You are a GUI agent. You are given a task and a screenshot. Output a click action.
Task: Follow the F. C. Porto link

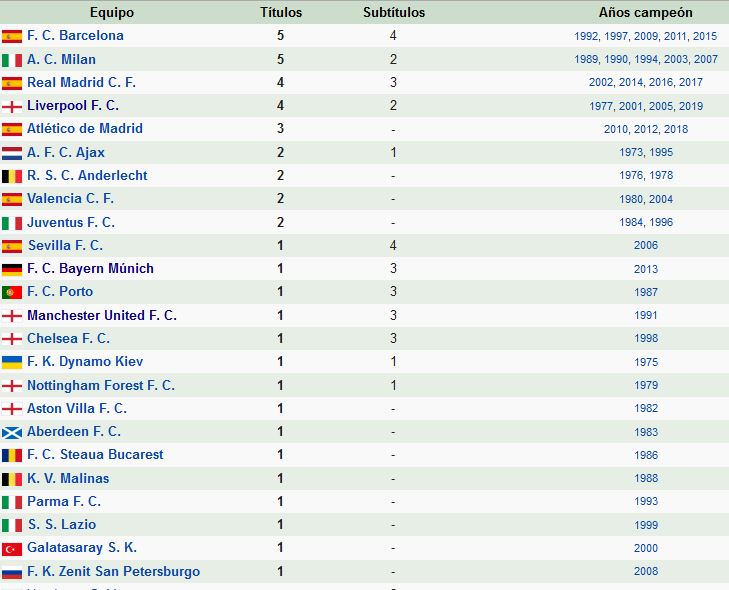click(60, 292)
